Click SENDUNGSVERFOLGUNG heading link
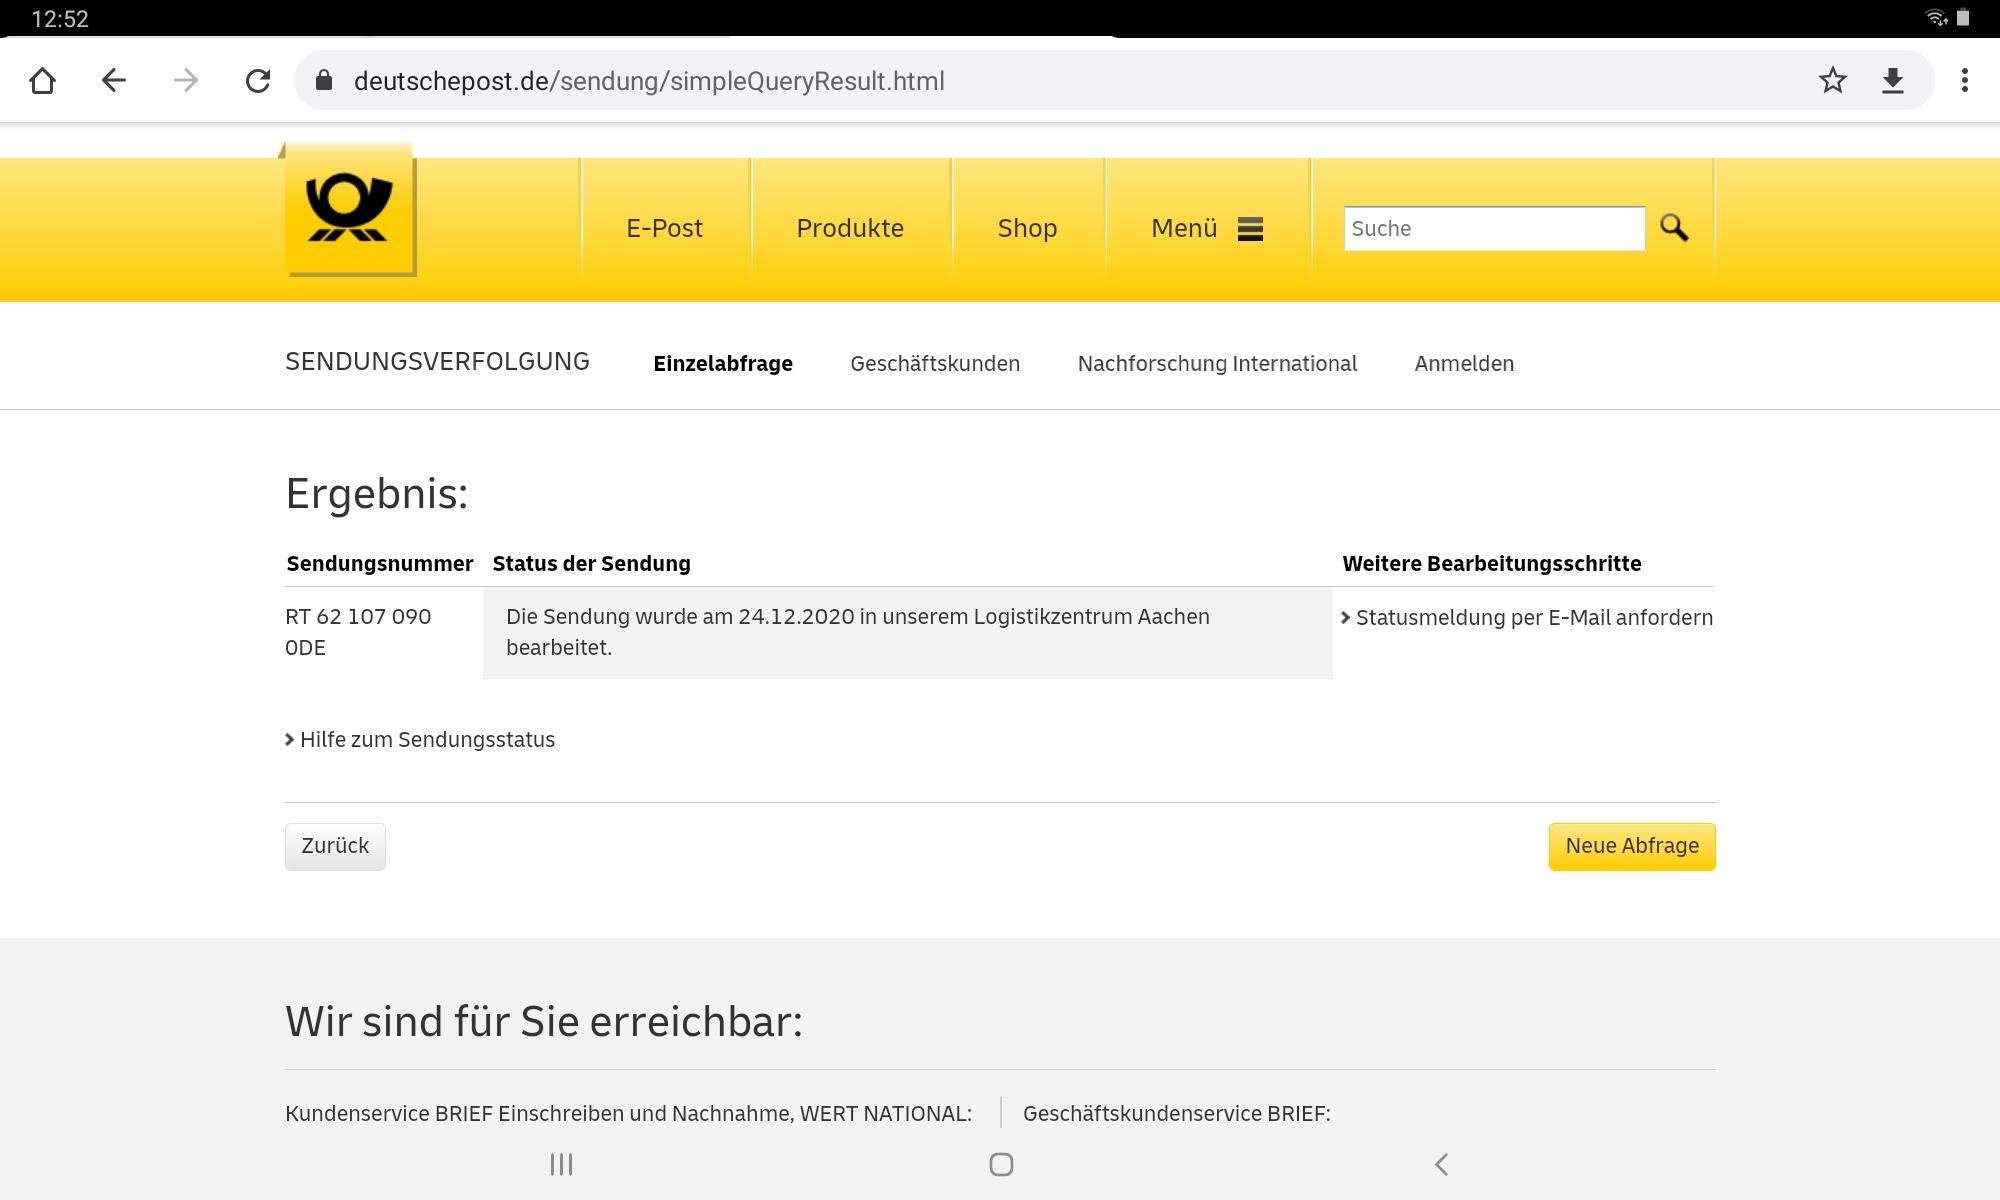The width and height of the screenshot is (2000, 1200). click(437, 362)
